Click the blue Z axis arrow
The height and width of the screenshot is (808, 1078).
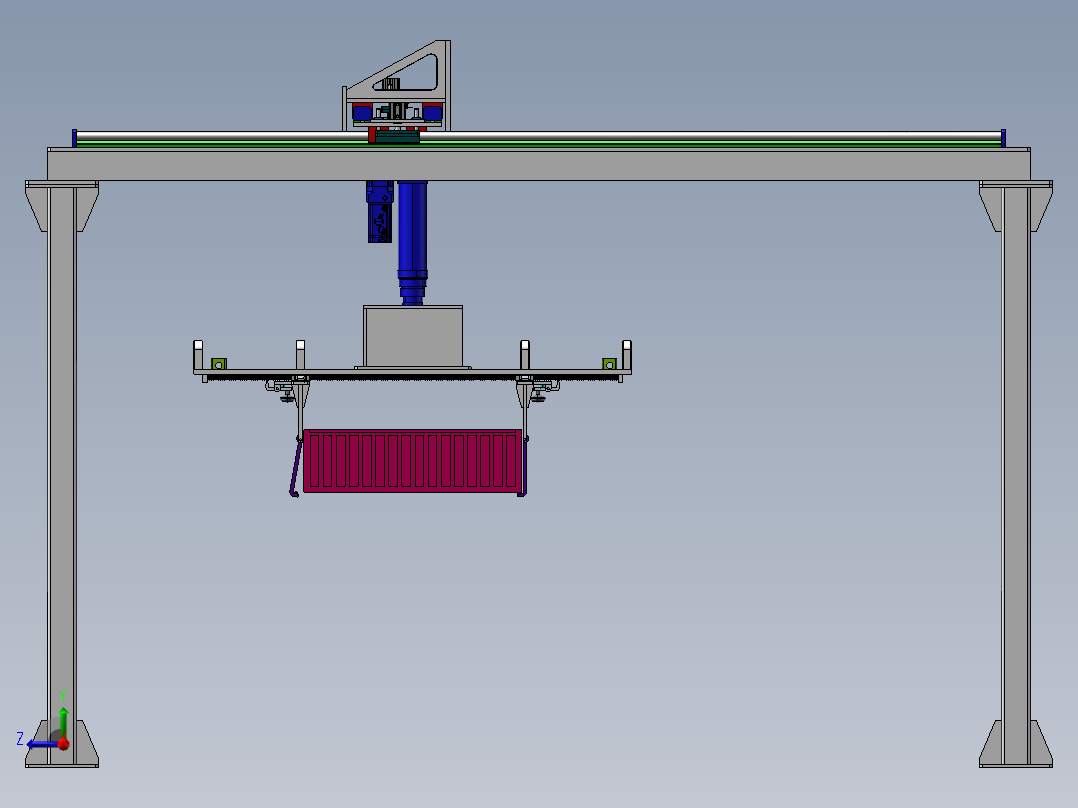[41, 744]
